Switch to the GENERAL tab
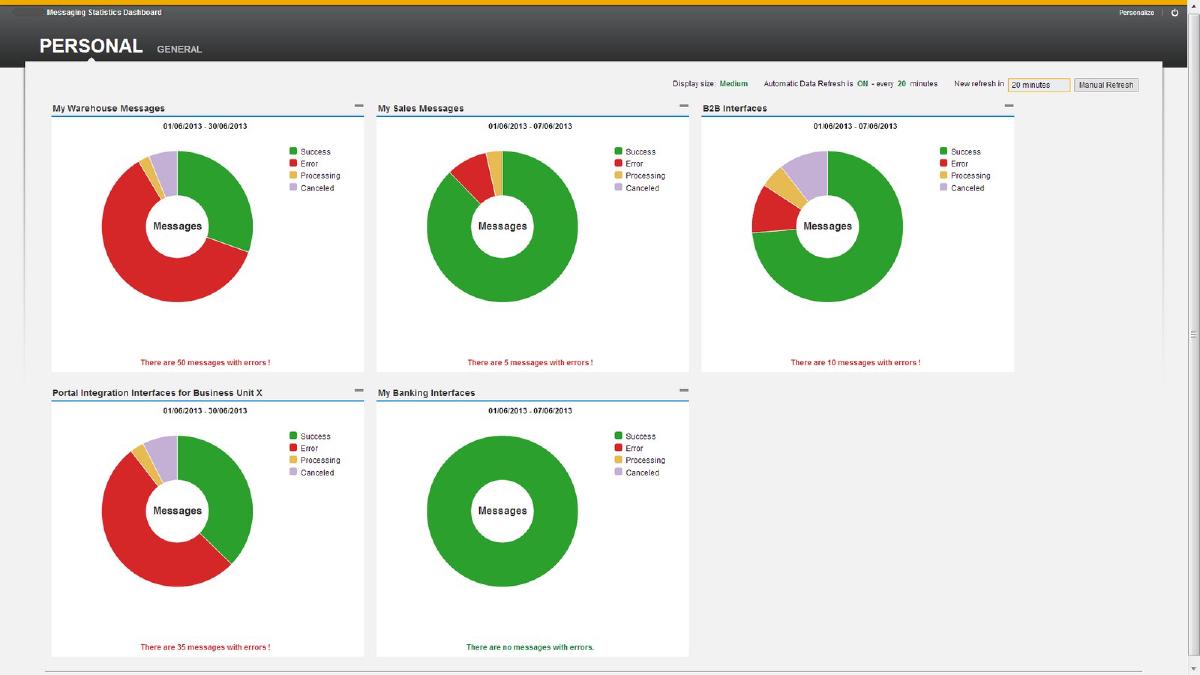1200x675 pixels. [x=179, y=49]
